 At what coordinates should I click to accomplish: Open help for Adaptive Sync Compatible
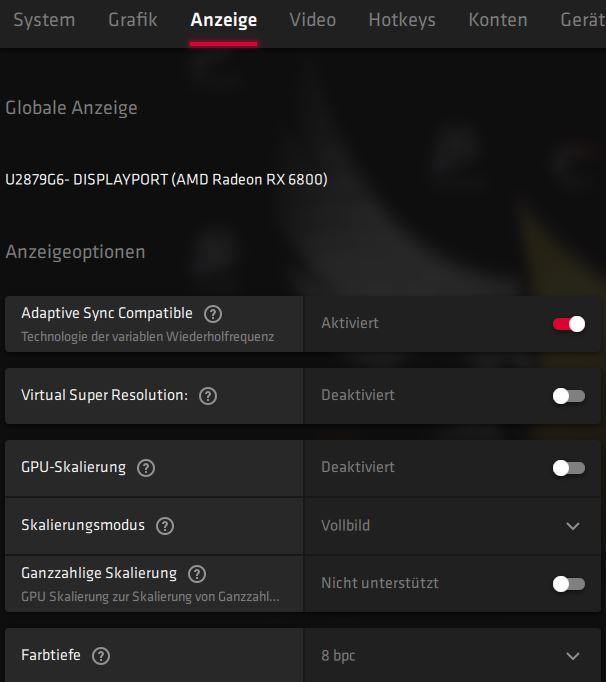tap(213, 314)
